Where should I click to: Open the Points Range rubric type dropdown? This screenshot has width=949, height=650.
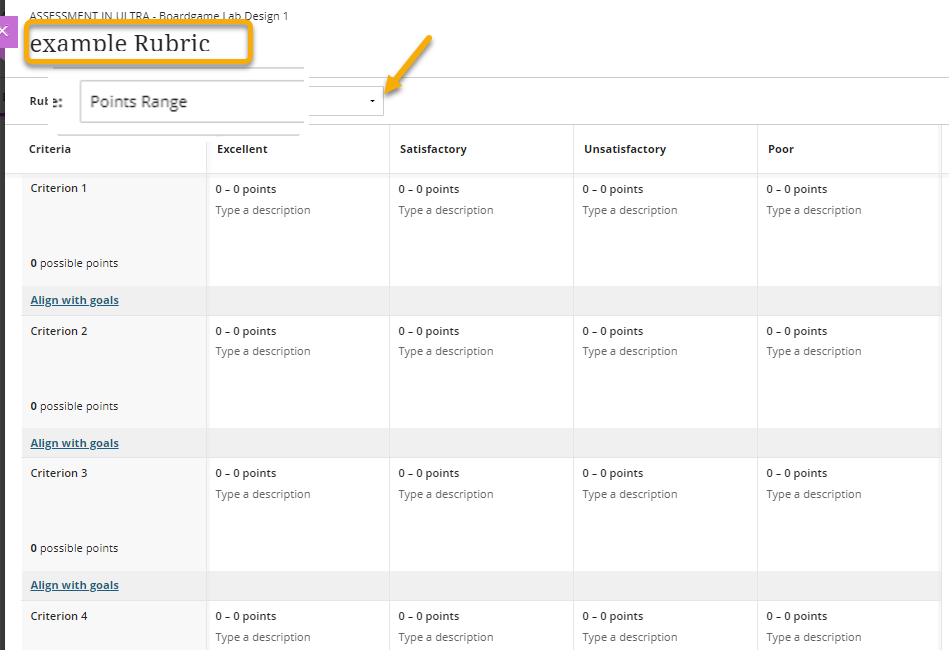pos(371,101)
